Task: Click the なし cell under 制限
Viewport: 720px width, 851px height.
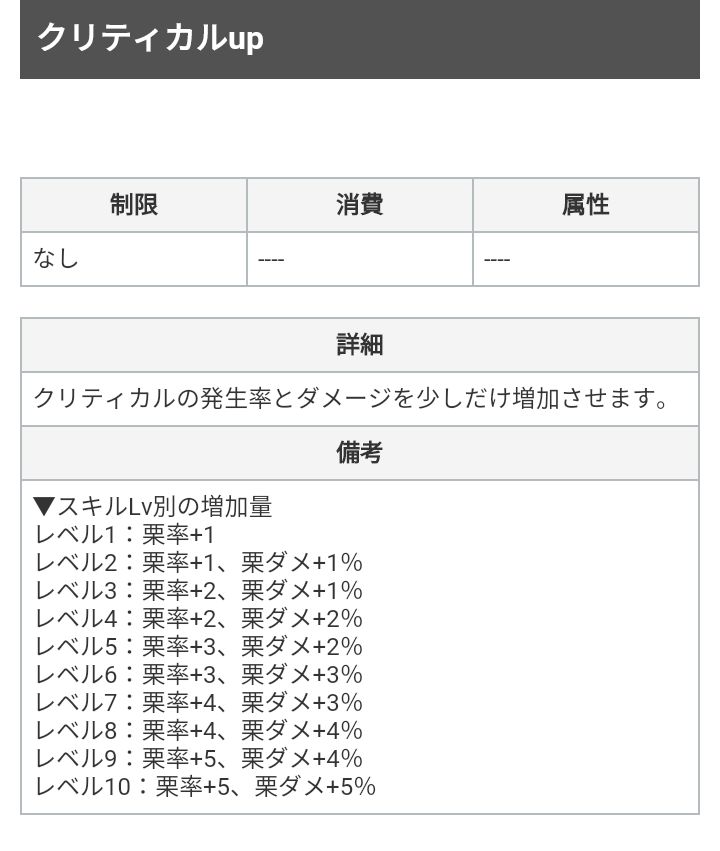Action: pyautogui.click(x=56, y=259)
